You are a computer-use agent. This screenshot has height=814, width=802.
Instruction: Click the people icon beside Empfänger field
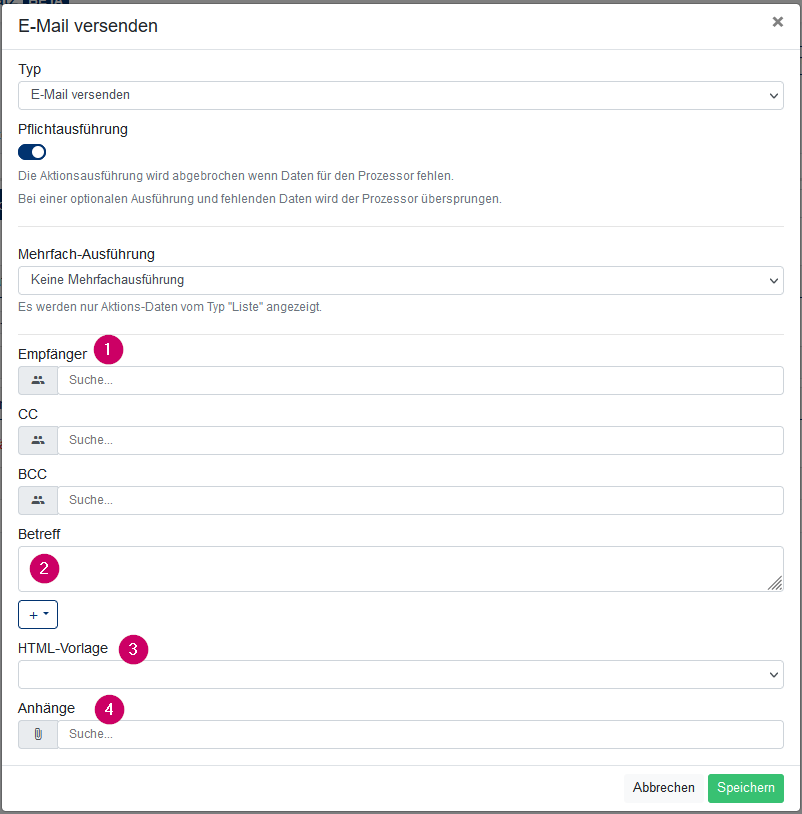pos(38,380)
